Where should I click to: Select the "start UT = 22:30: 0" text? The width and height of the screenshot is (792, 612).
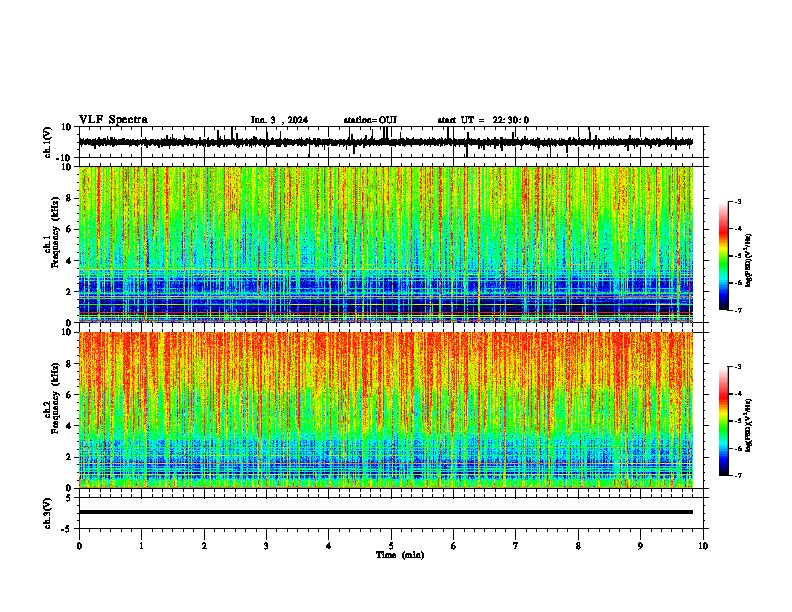[483, 120]
